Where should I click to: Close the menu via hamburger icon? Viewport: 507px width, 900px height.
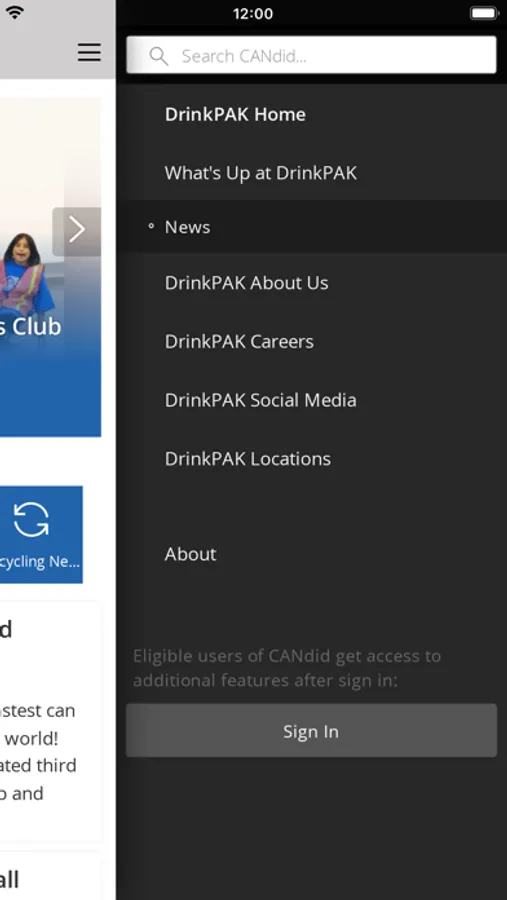click(x=90, y=52)
